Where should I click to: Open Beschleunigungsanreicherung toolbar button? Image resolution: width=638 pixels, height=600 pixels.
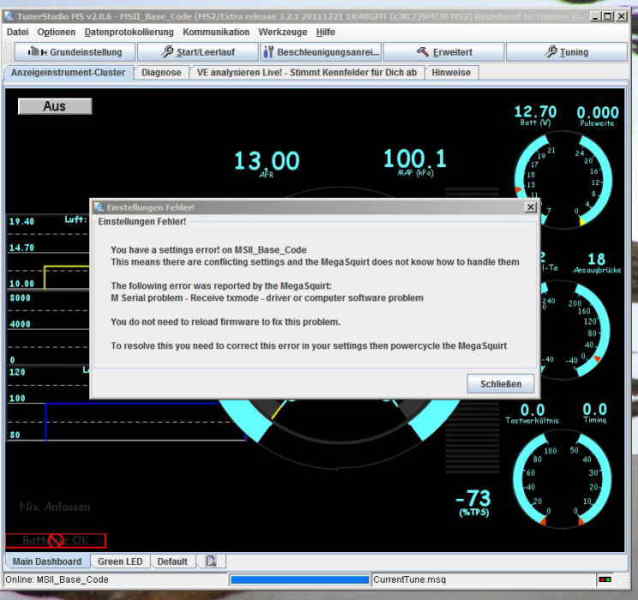[x=318, y=52]
